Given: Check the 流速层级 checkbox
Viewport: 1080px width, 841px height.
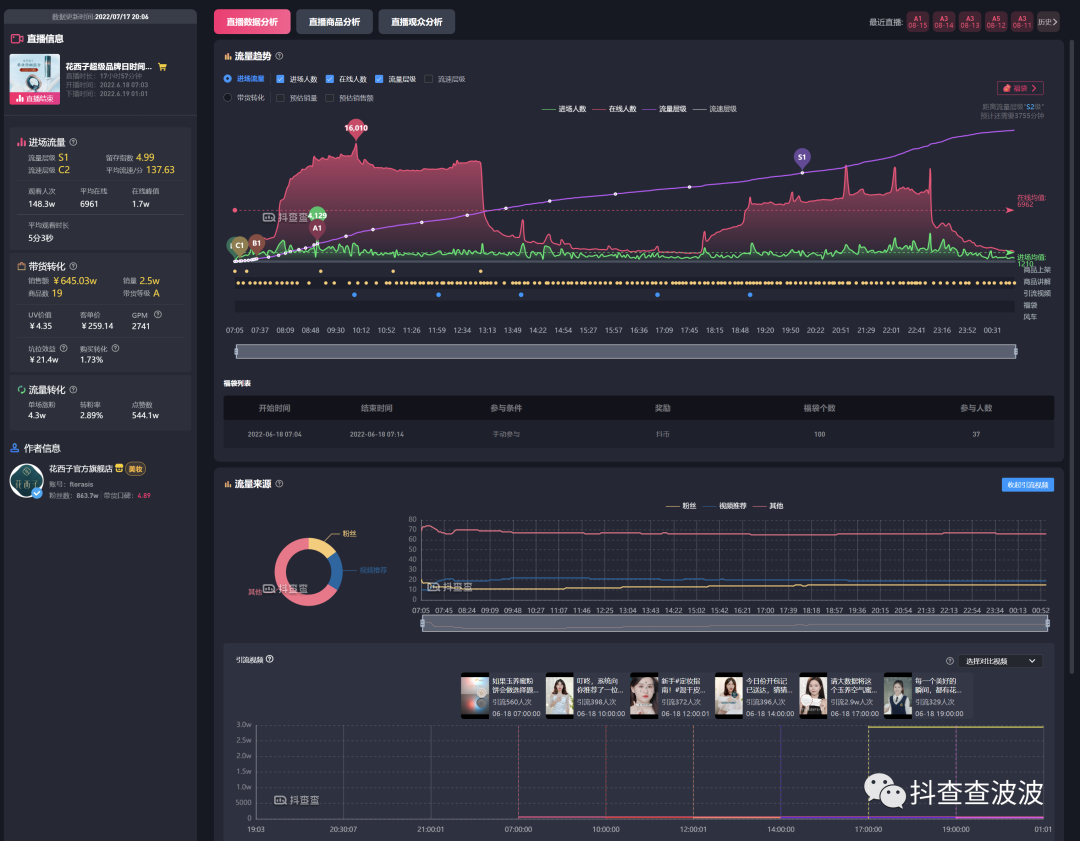Looking at the screenshot, I should [428, 79].
